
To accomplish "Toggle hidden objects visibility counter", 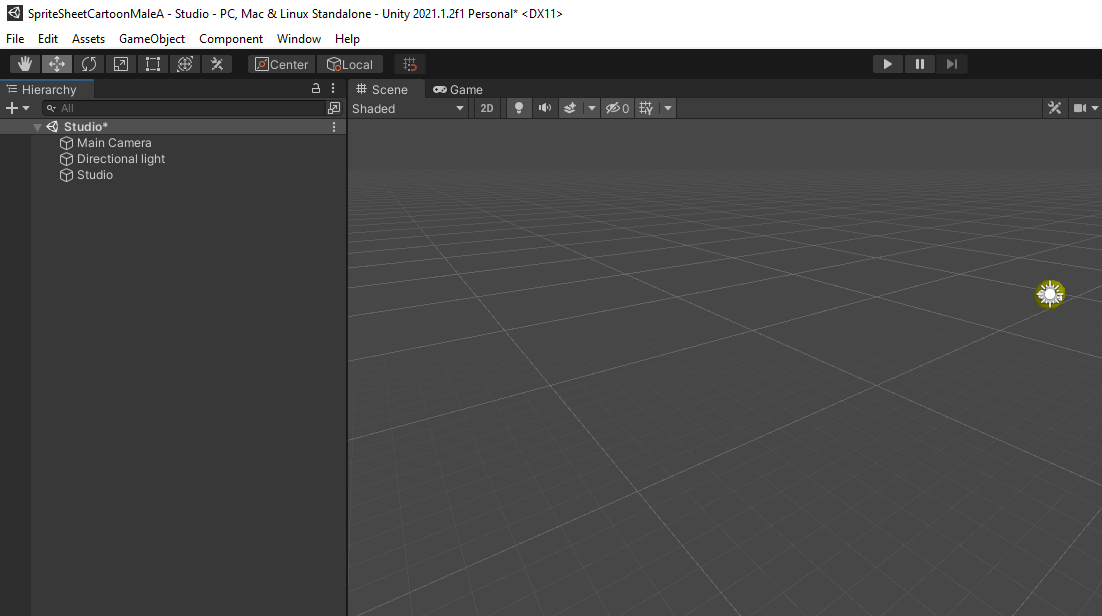I will click(618, 108).
